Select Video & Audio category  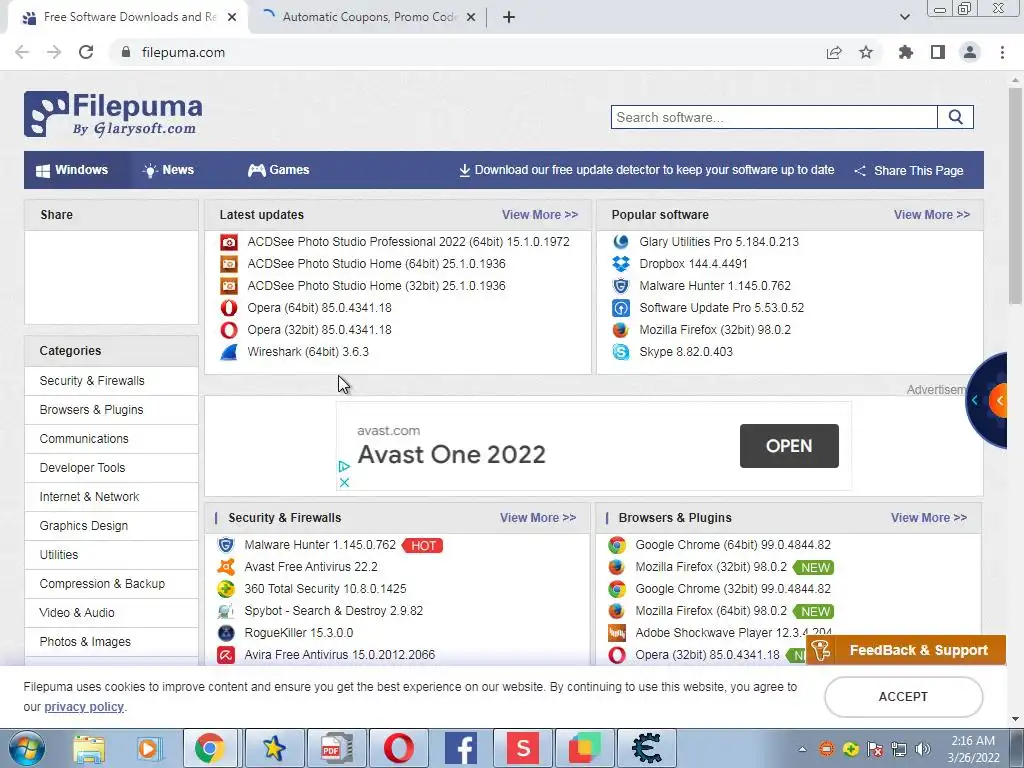pos(111,613)
